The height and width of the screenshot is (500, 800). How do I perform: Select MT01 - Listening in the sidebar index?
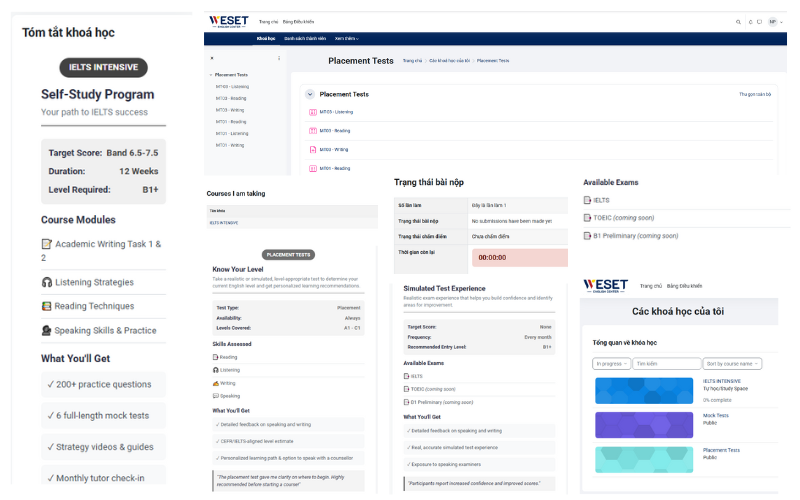[x=232, y=134]
